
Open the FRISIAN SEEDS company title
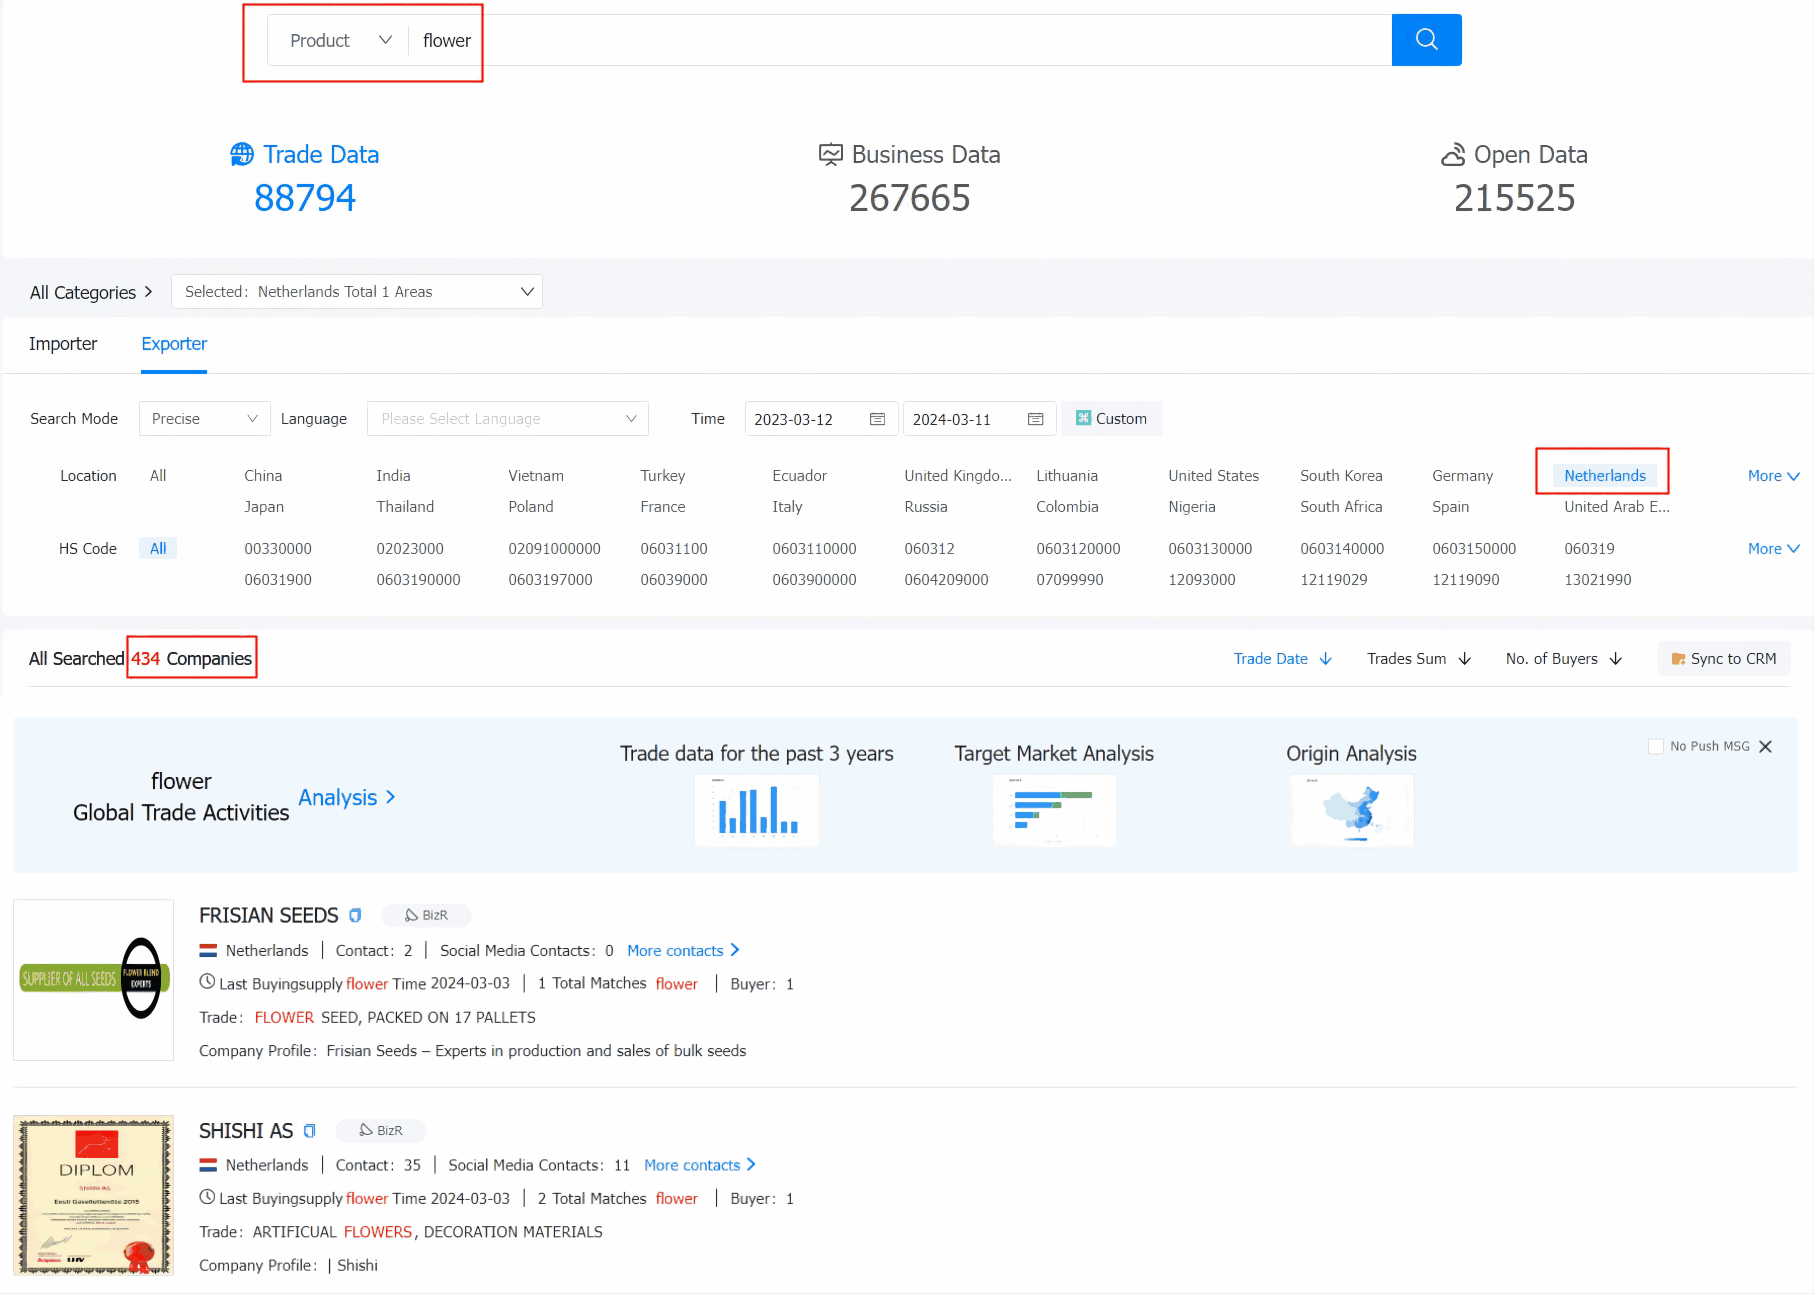click(269, 916)
